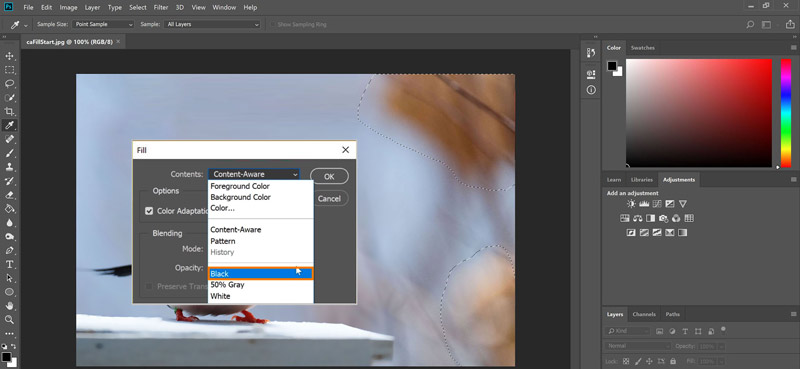Toggle the pixel layer filter in Layers panel
800x369 pixels.
click(660, 331)
